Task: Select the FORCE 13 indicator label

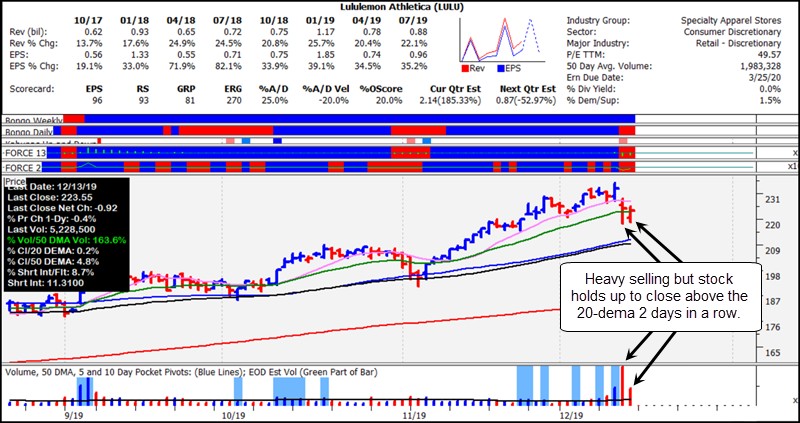Action: (23, 153)
